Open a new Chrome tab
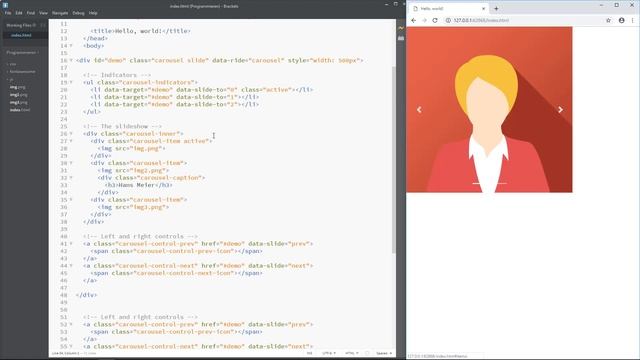640x360 pixels. [496, 8]
